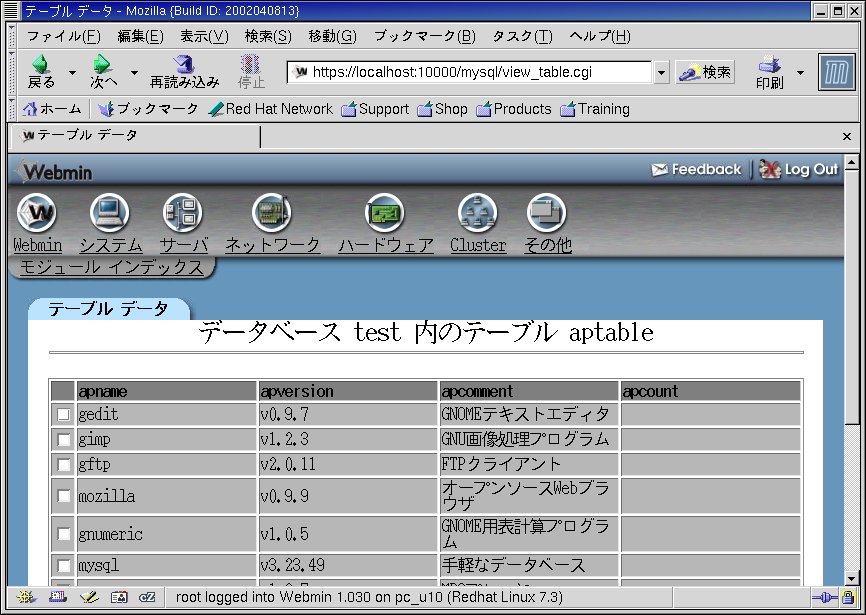
Task: Open the Address Book status bar icon
Action: (x=119, y=597)
